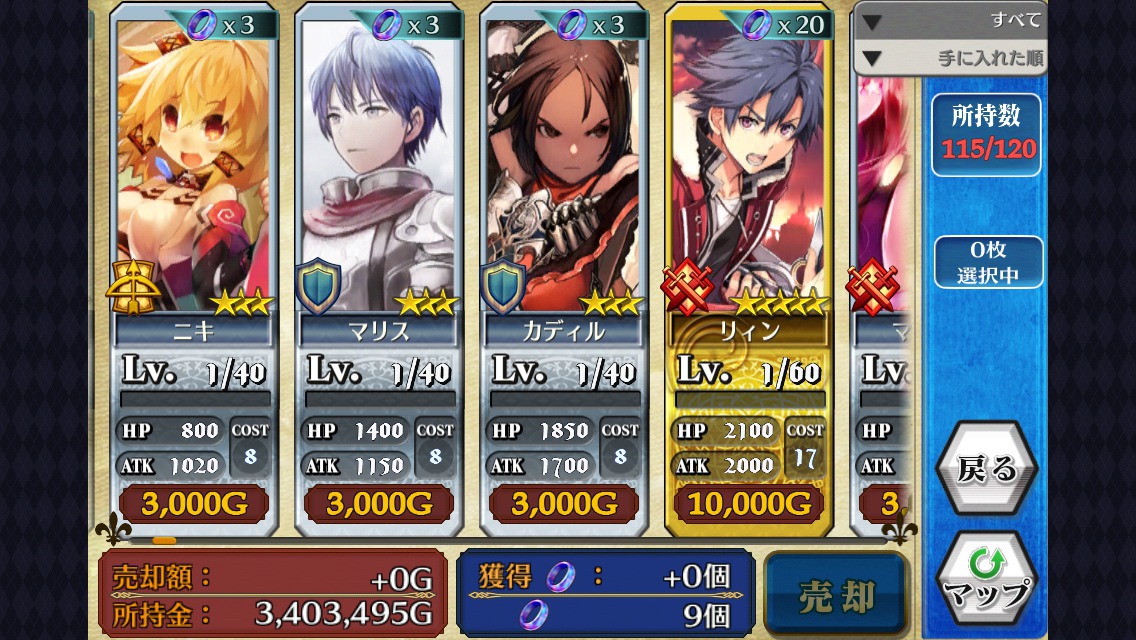
Task: Open the すべて filter dropdown
Action: pos(950,20)
